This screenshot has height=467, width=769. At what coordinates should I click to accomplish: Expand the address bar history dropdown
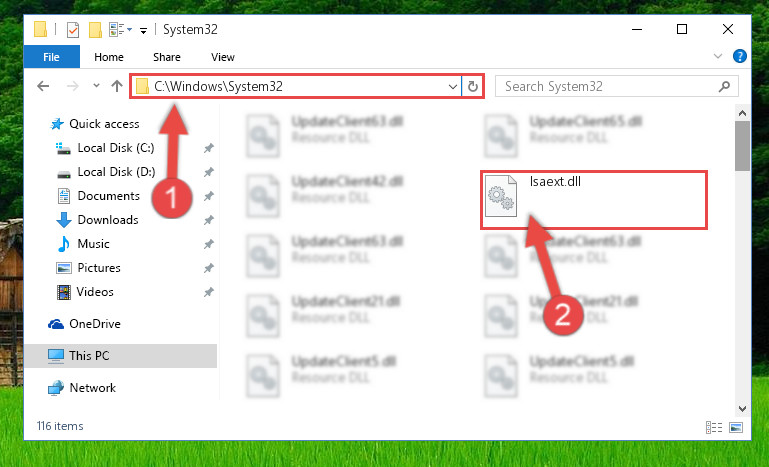pos(453,87)
